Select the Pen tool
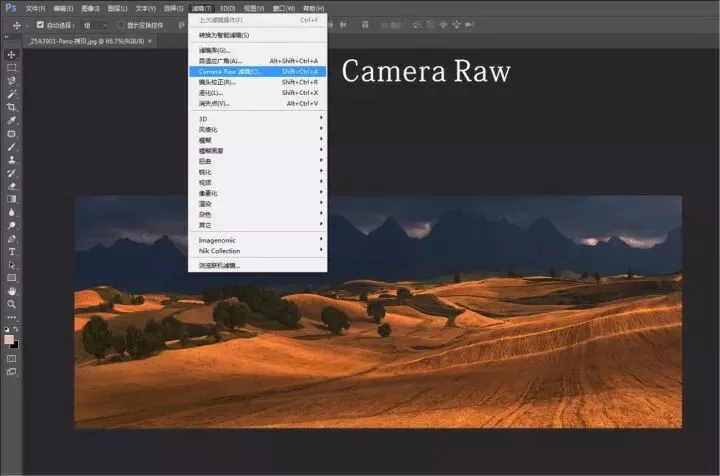 click(11, 239)
